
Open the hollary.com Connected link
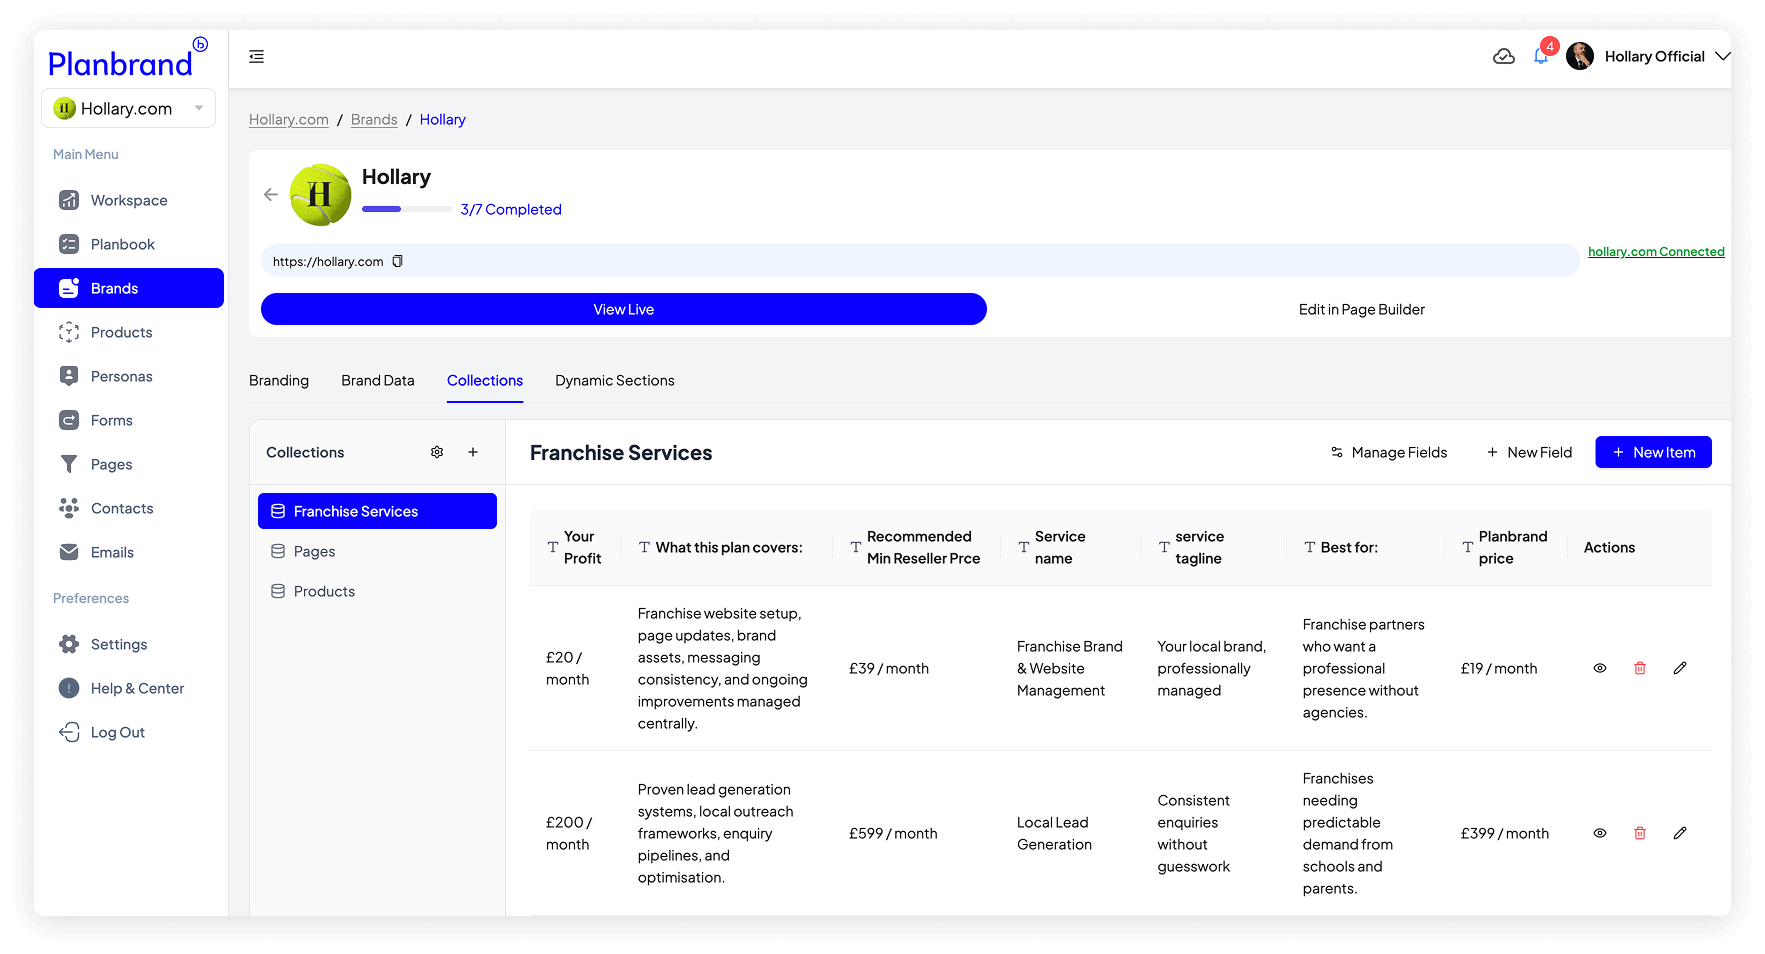click(x=1655, y=252)
